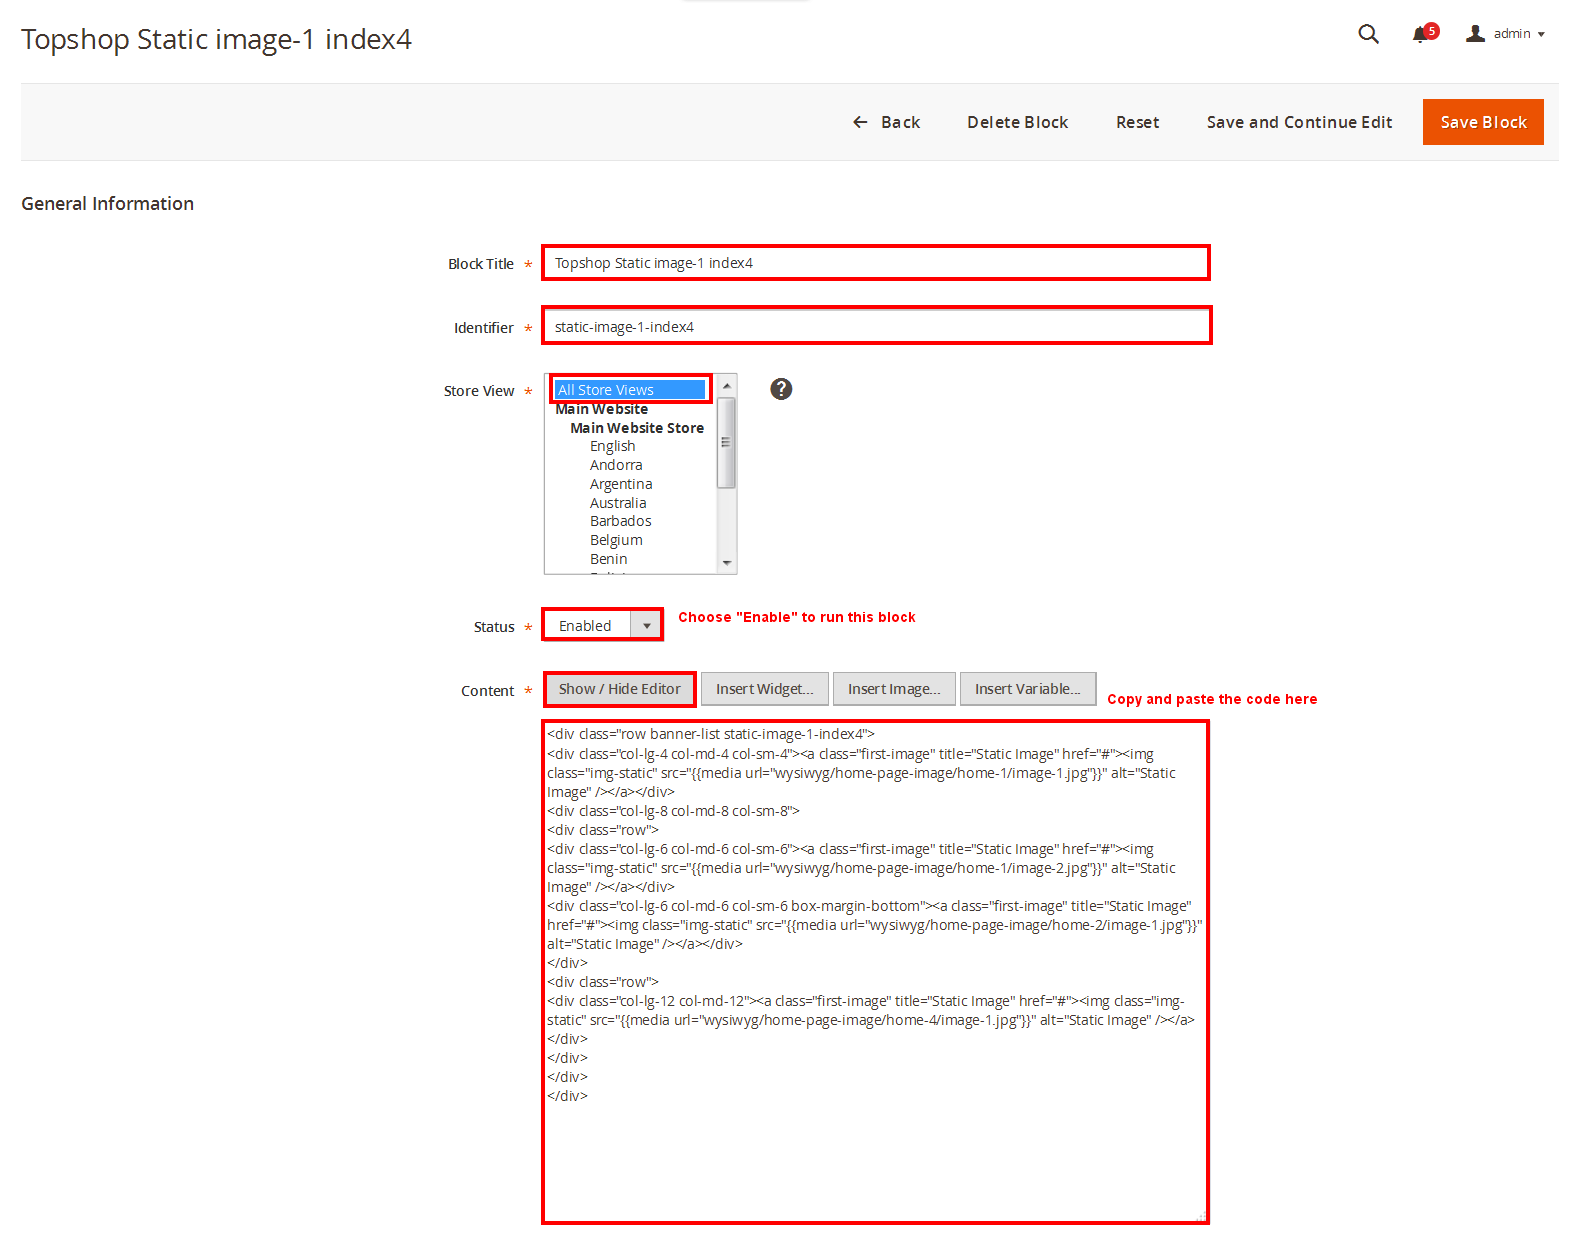Click Save and Continue Edit
1569x1249 pixels.
[1298, 122]
